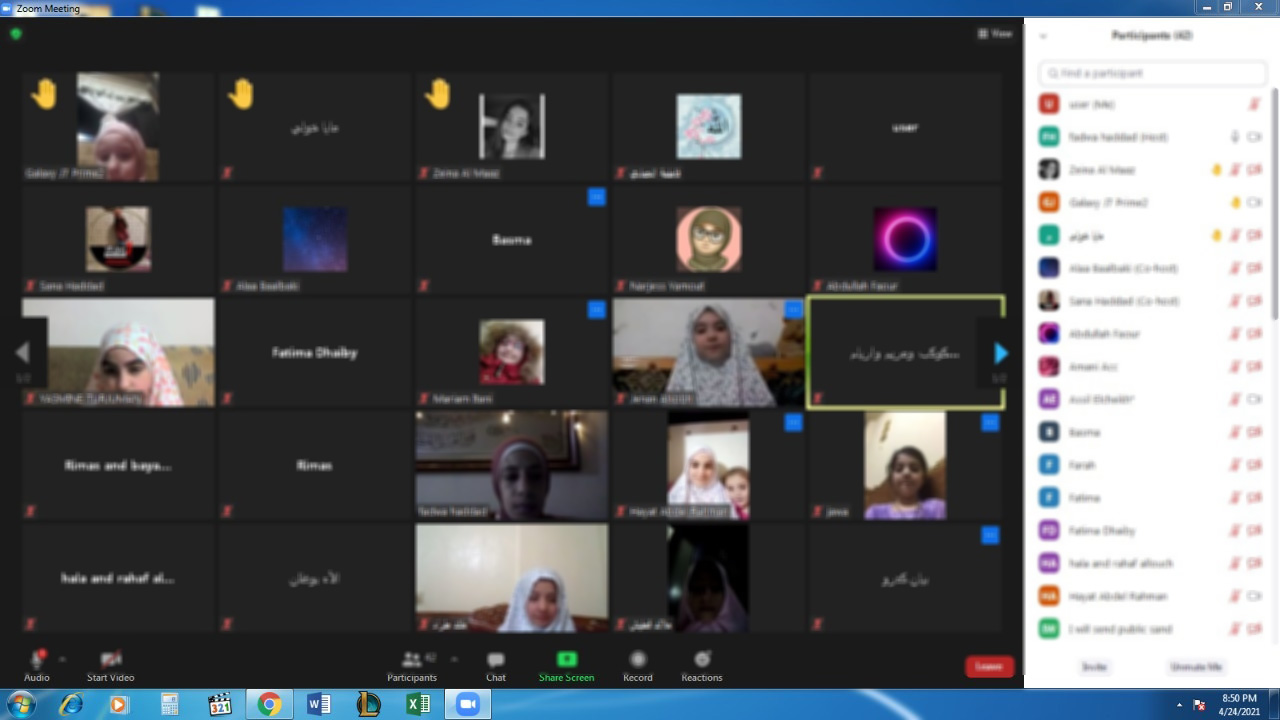
Task: Unmute the microphone via the Audio button
Action: 37,660
